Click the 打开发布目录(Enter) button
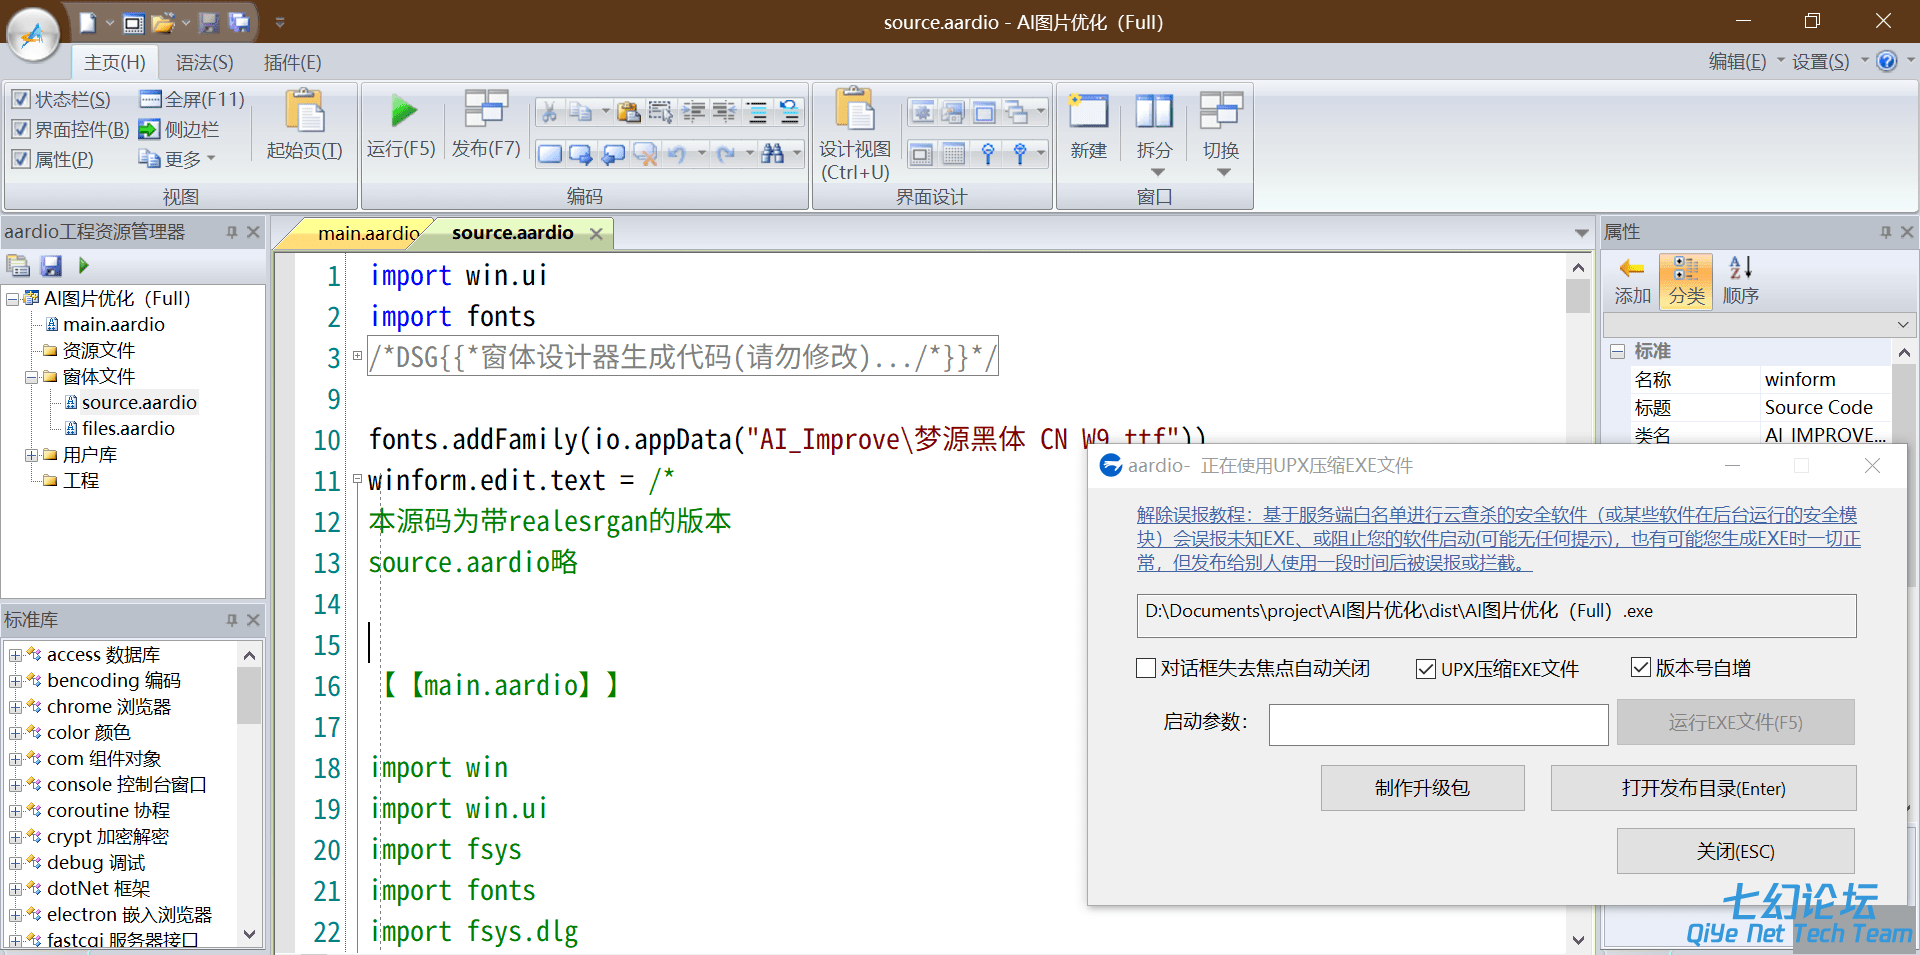Viewport: 1920px width, 955px height. pos(1703,788)
